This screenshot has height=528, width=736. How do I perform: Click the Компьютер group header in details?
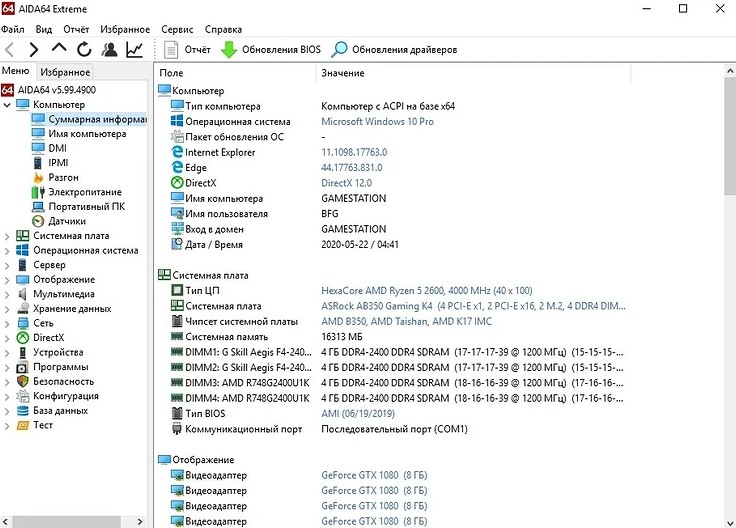[x=191, y=91]
